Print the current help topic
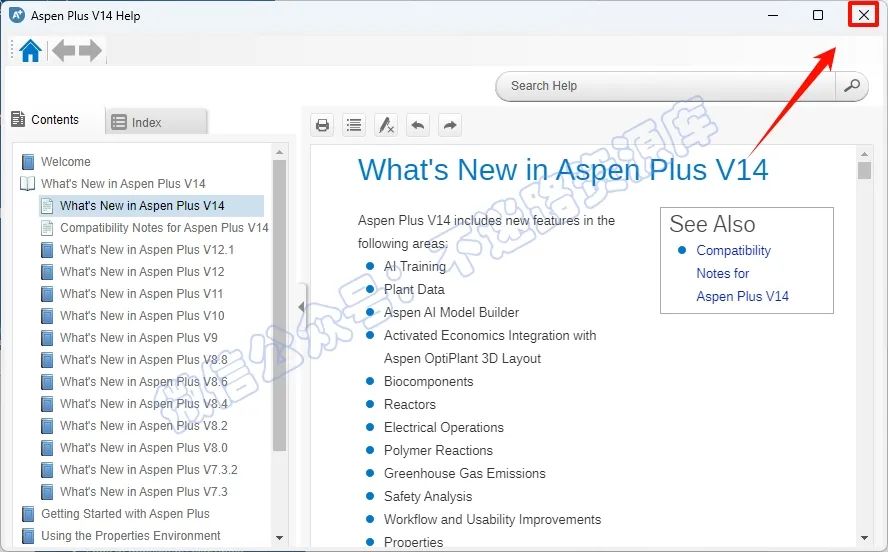 coord(322,125)
